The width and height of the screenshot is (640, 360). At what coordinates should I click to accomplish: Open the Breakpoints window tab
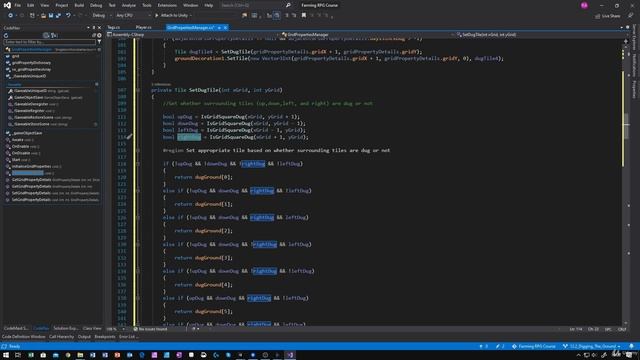pyautogui.click(x=105, y=337)
